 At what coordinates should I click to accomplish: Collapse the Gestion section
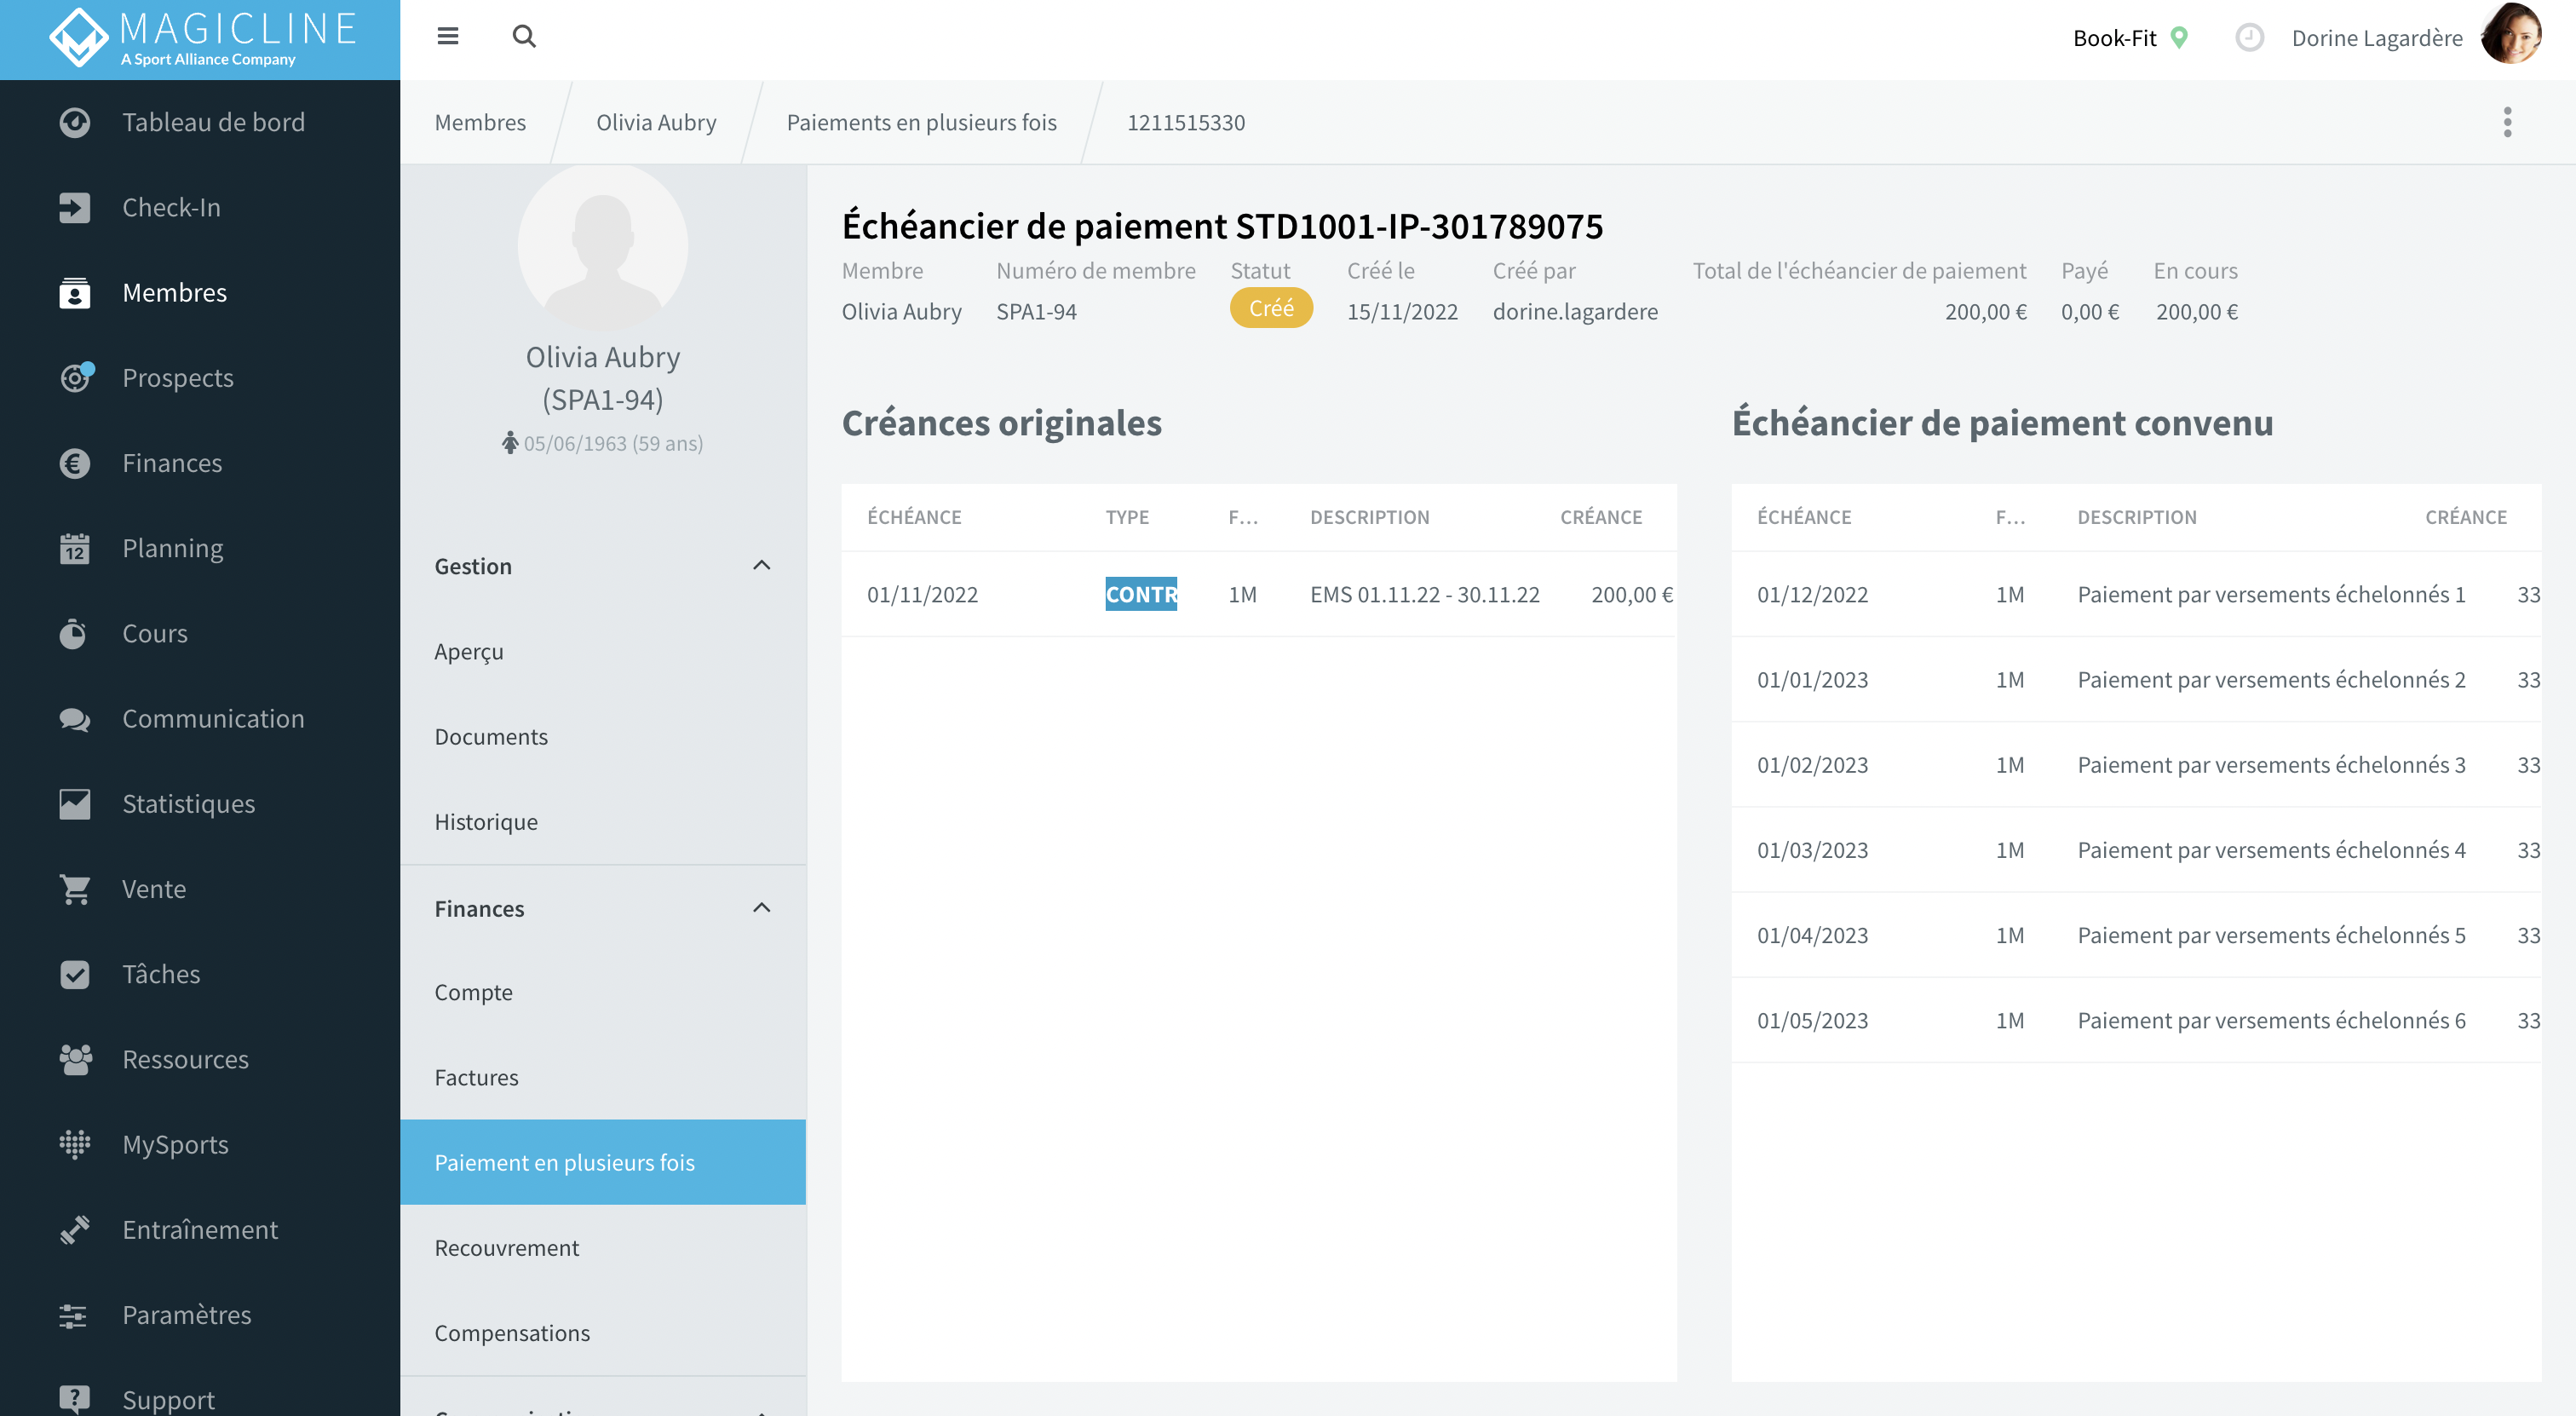[762, 565]
